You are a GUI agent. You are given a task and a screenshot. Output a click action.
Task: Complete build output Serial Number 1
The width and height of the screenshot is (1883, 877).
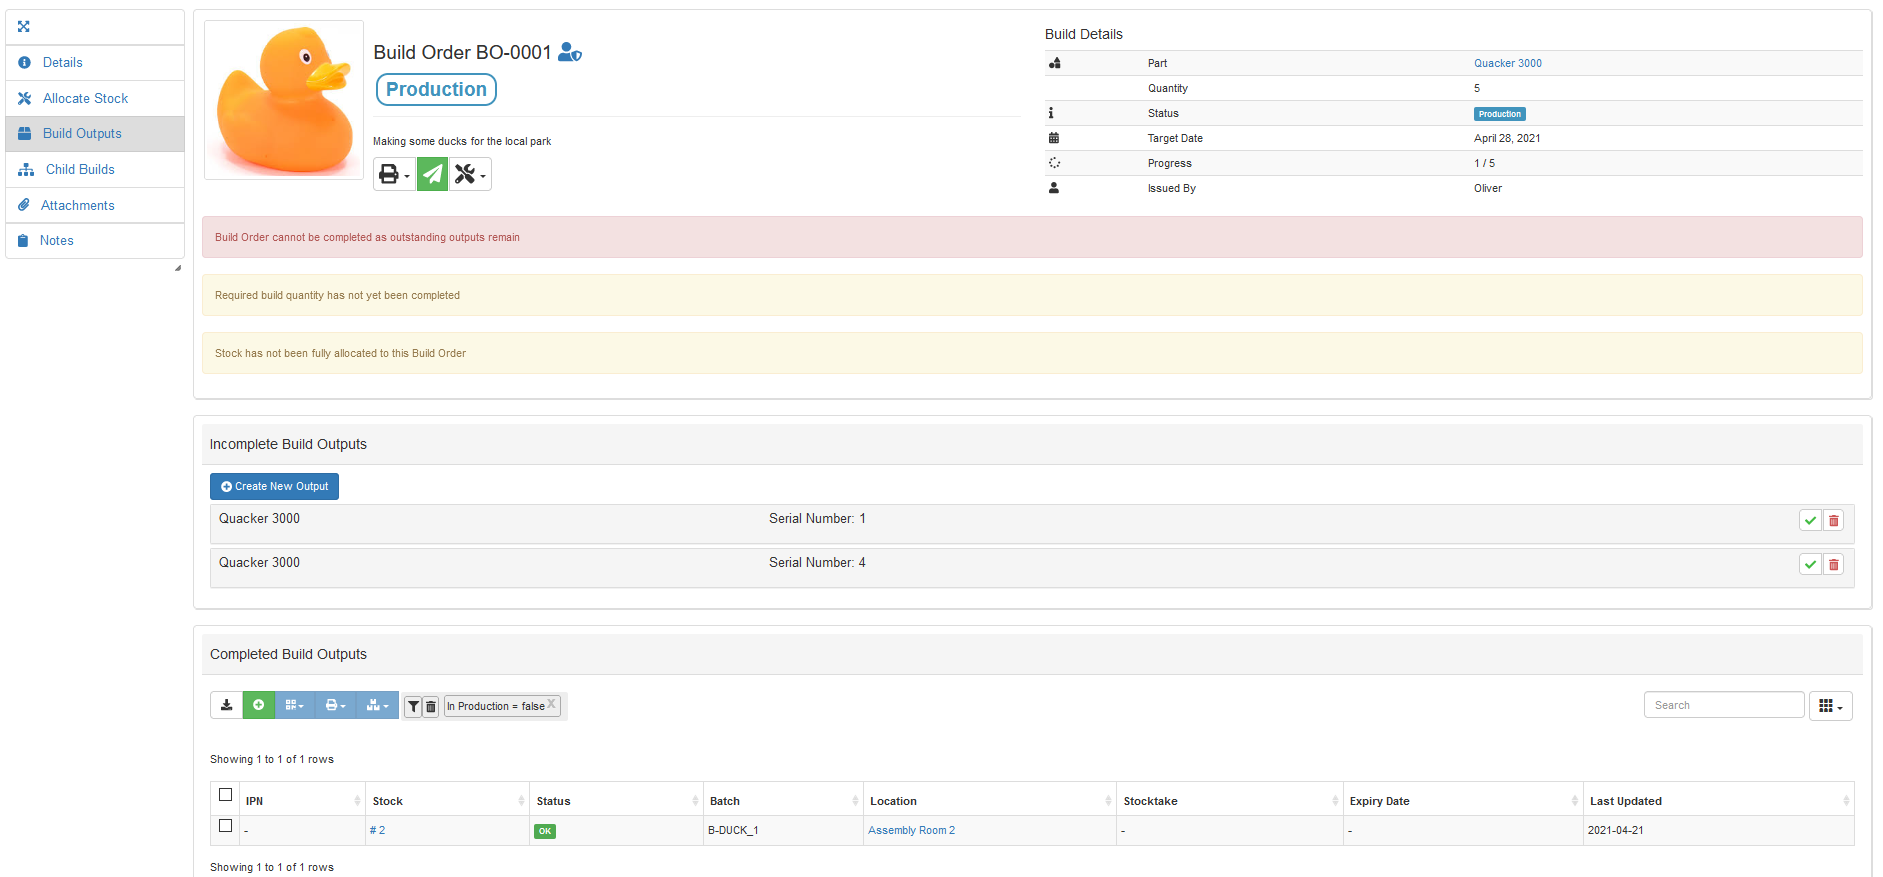(x=1809, y=520)
